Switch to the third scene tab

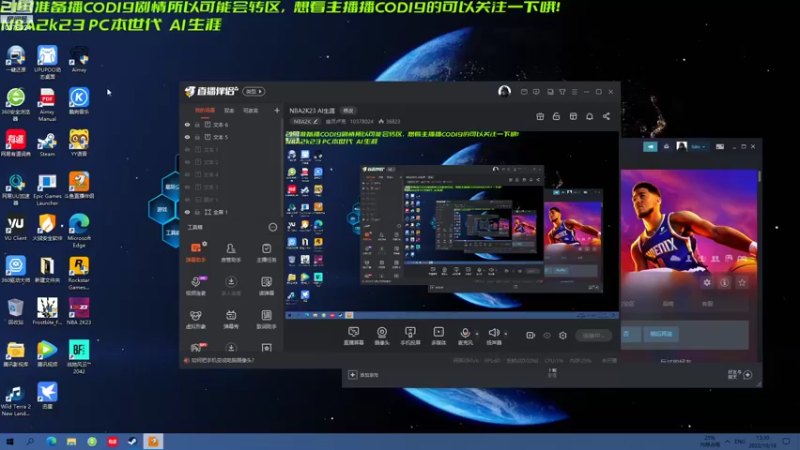[x=251, y=110]
